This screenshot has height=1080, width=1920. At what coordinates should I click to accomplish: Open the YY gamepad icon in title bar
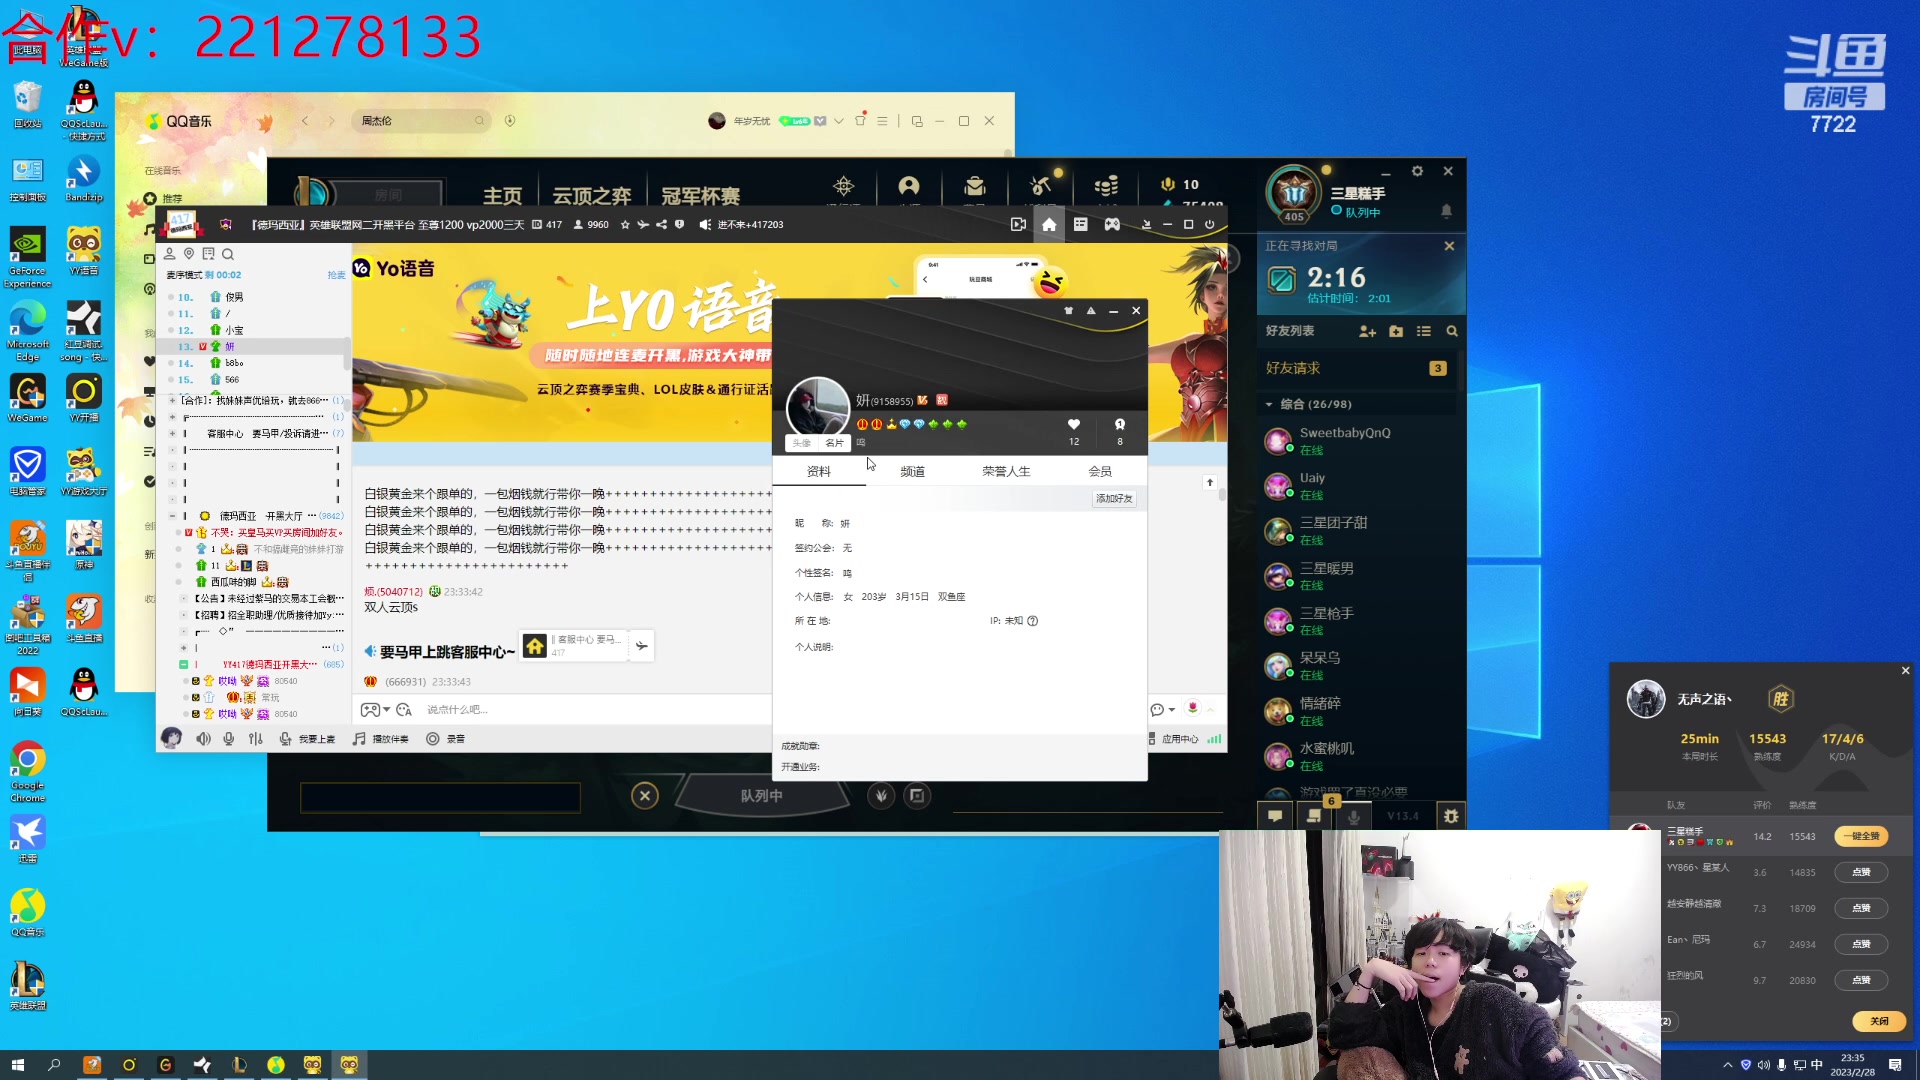point(1112,225)
